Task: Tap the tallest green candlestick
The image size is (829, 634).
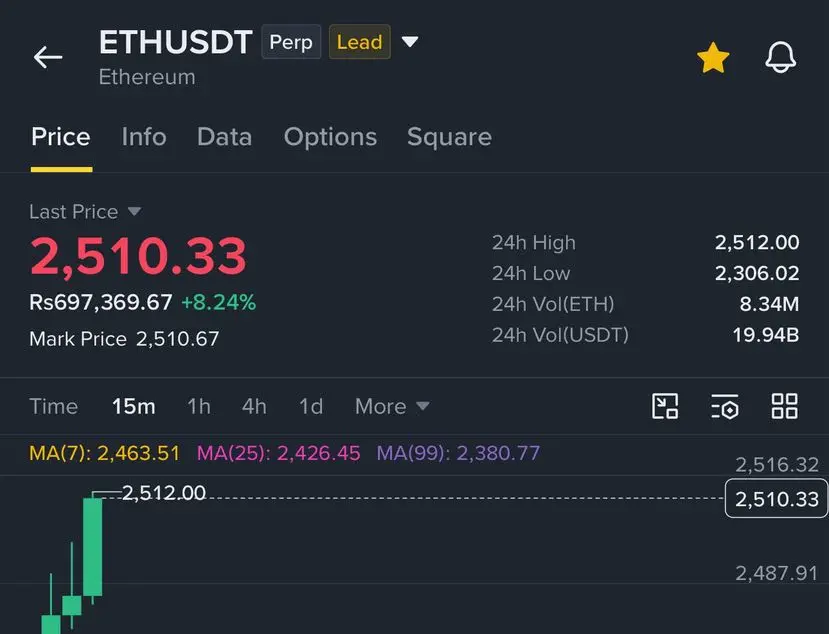Action: click(93, 547)
